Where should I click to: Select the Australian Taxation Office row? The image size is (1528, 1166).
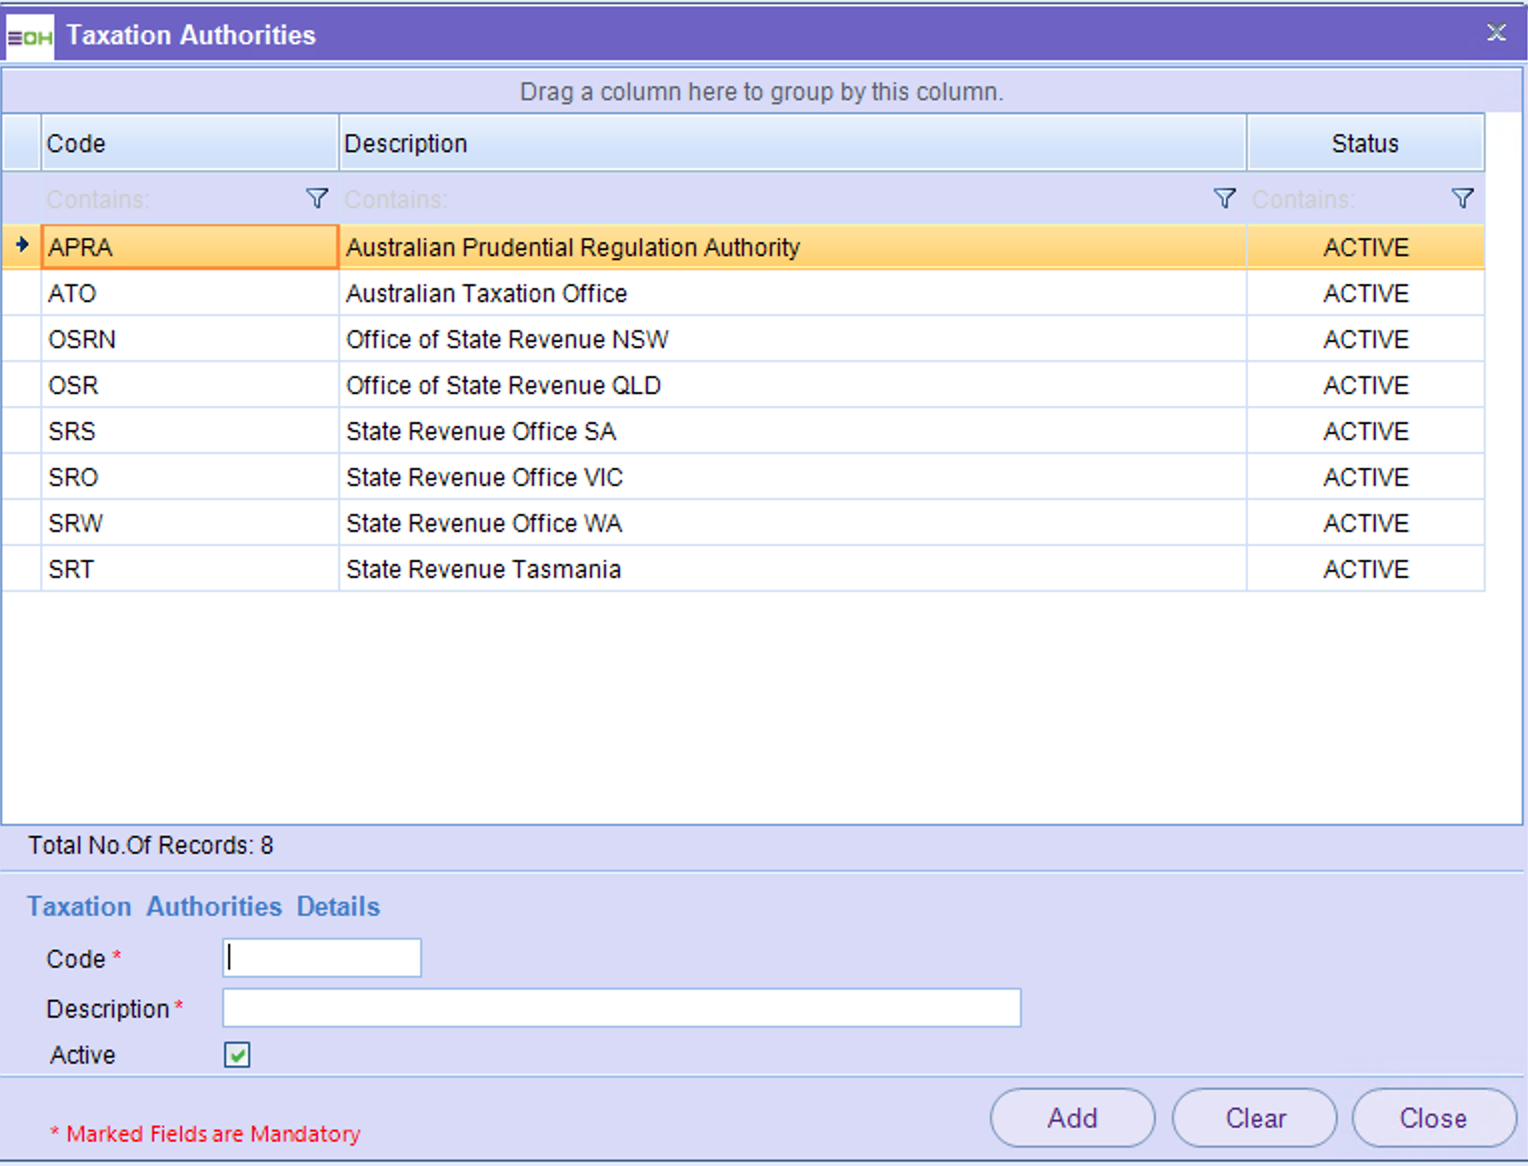[x=486, y=293]
